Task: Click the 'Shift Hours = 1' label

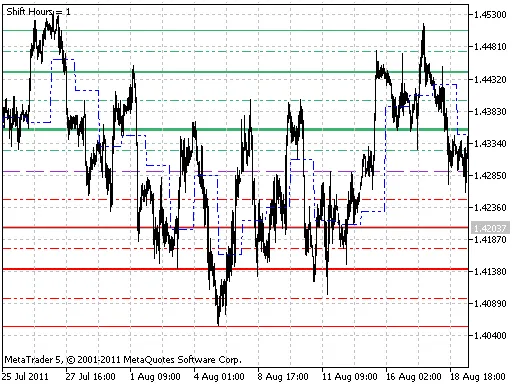Action: pos(39,12)
